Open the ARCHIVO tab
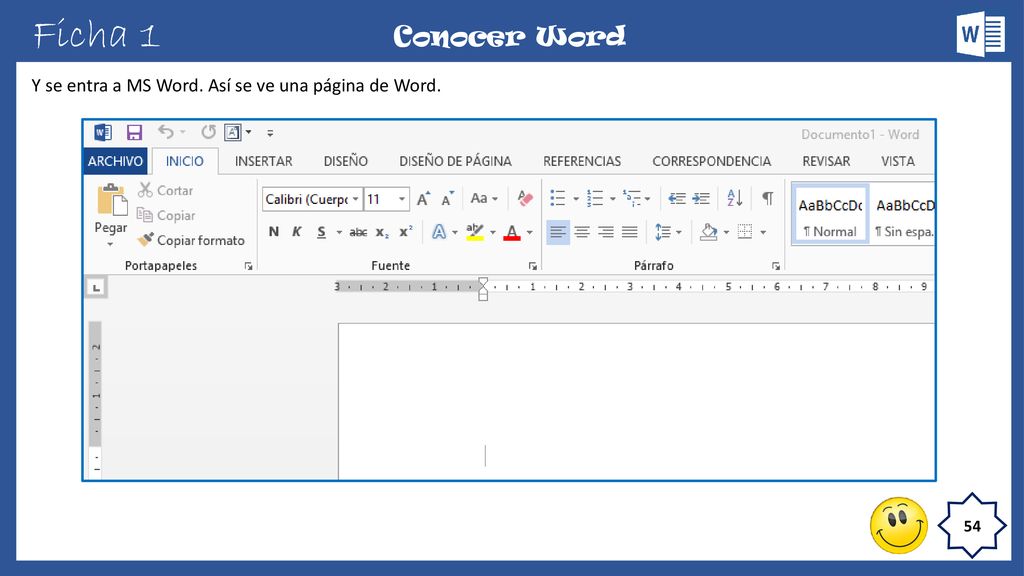Viewport: 1024px width, 576px height. (x=116, y=161)
